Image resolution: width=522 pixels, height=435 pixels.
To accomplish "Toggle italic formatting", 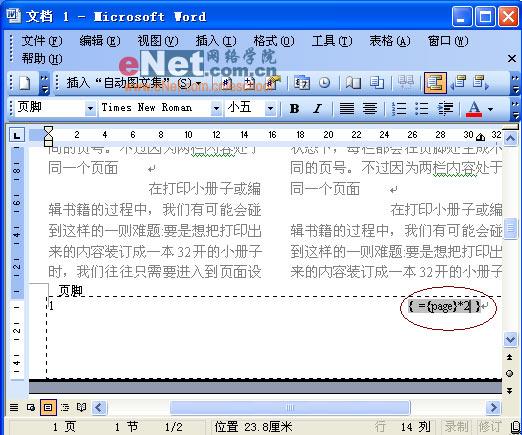I will [x=318, y=108].
